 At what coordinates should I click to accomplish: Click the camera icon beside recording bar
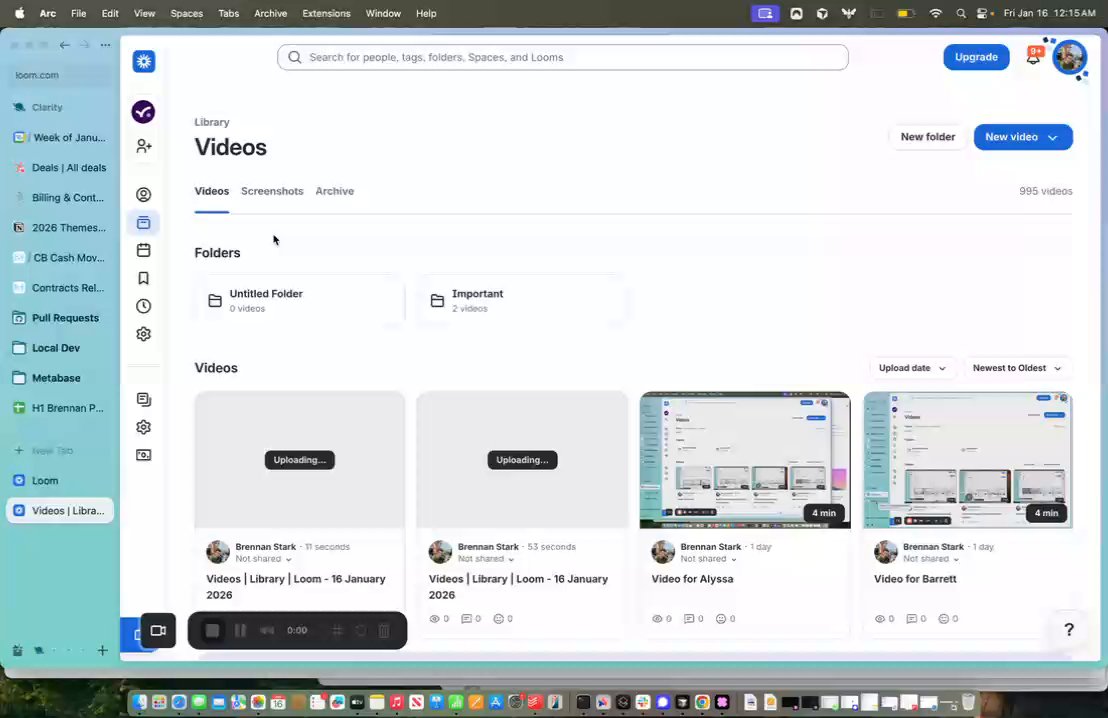tap(158, 630)
